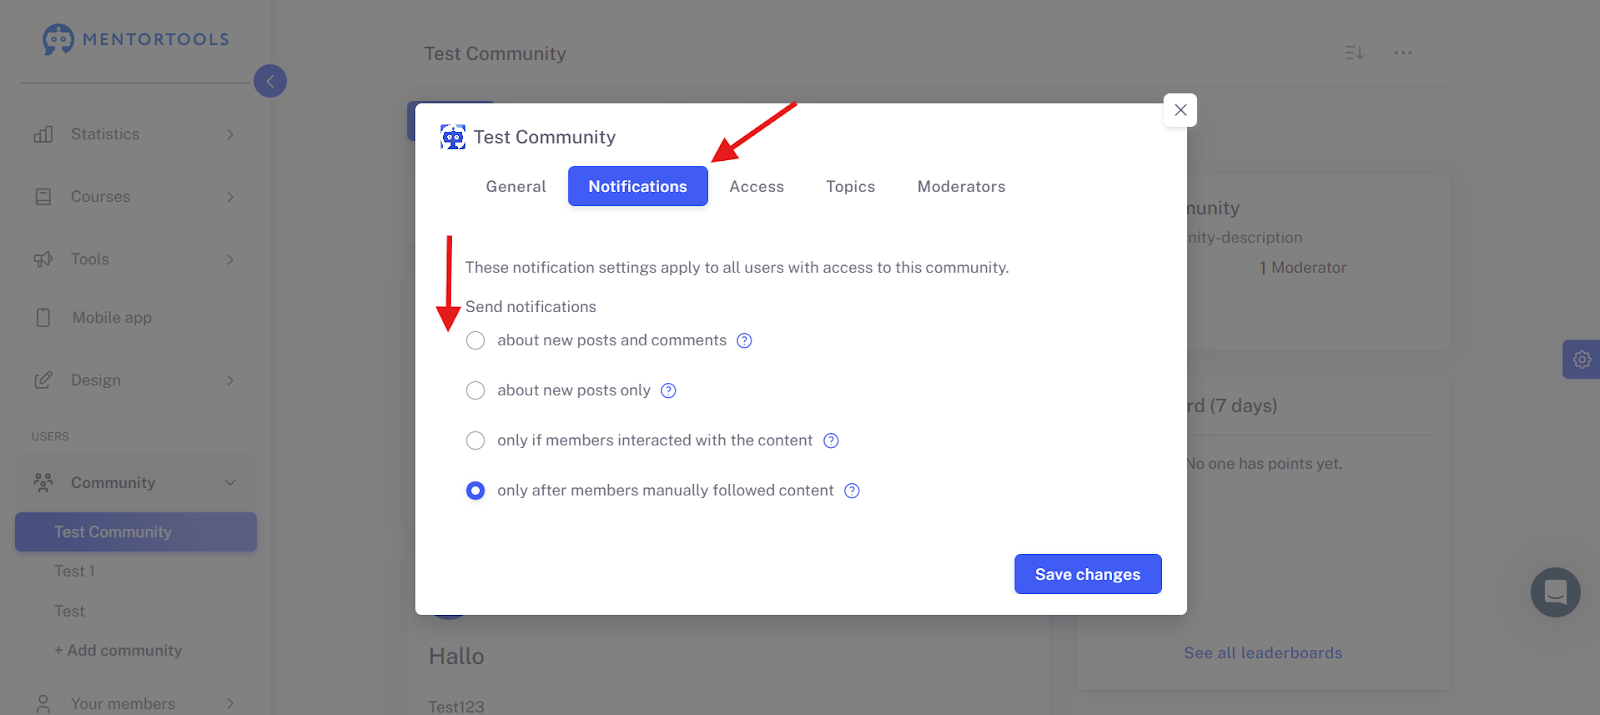Show help for manually followed content option

coord(852,491)
